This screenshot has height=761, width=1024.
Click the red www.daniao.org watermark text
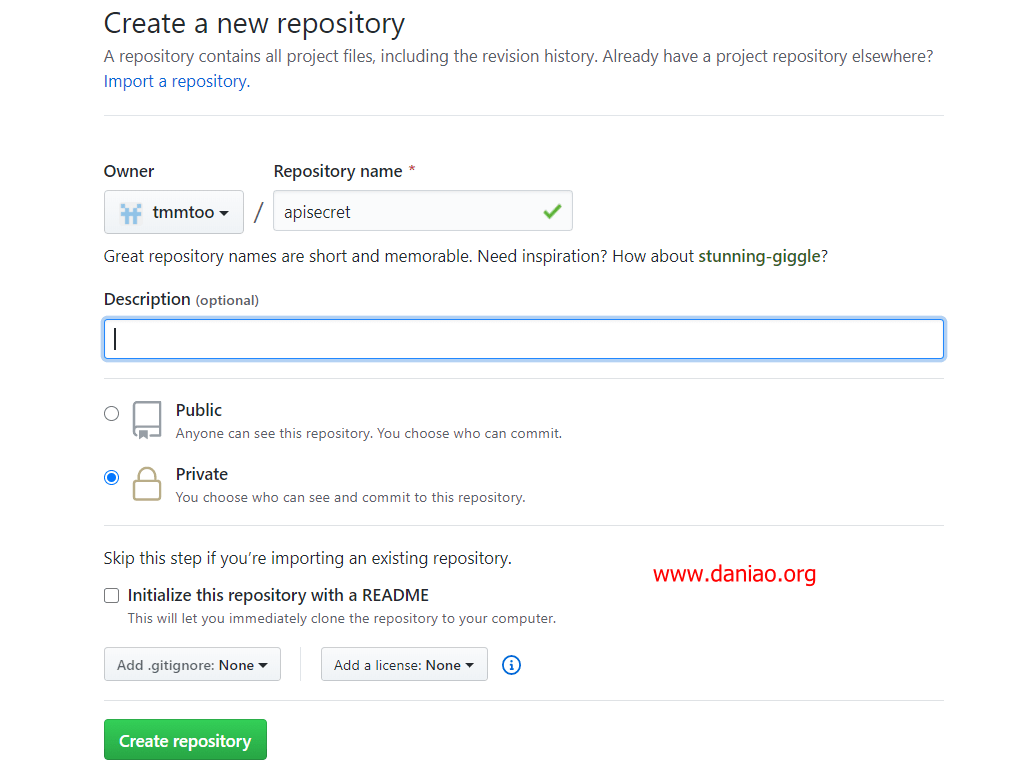(x=734, y=574)
